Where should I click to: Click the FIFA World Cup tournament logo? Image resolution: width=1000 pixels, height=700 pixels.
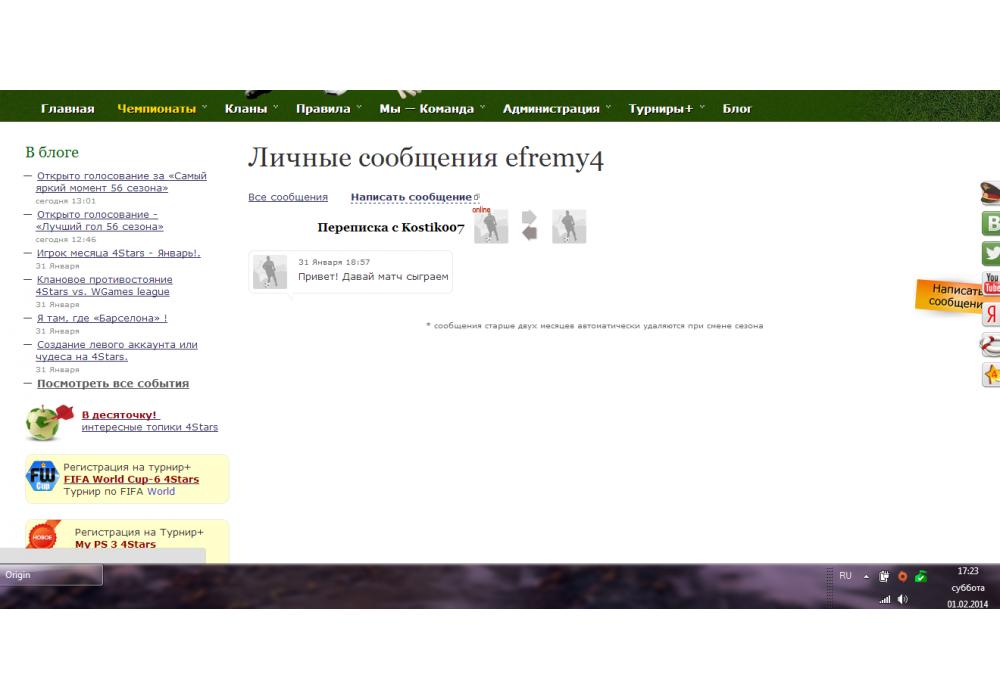[x=42, y=478]
